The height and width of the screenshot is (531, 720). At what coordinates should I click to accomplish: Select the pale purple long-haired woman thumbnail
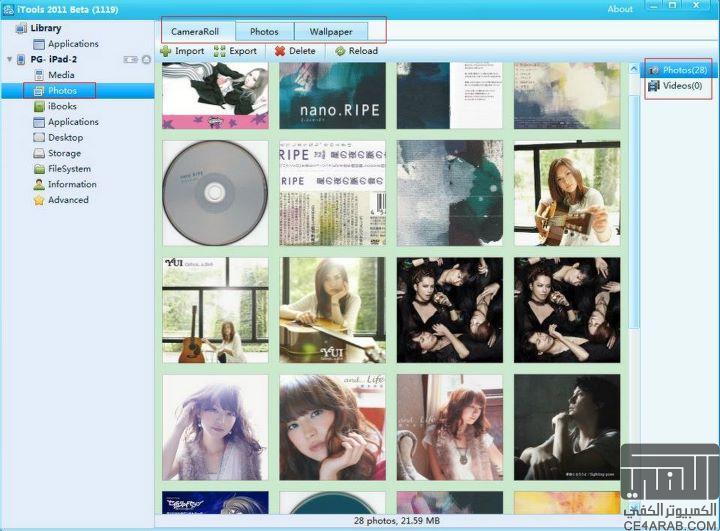click(215, 428)
